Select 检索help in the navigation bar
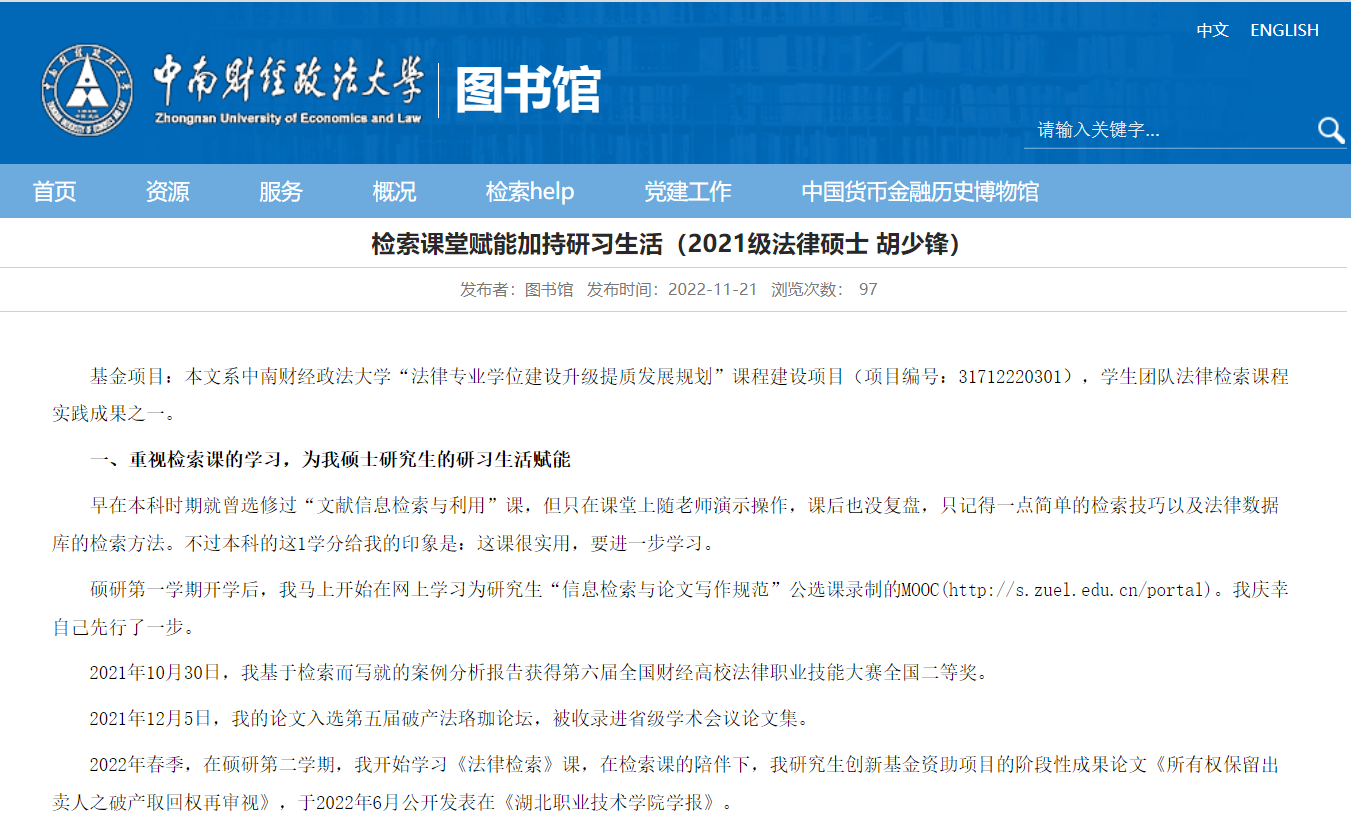 (x=530, y=191)
